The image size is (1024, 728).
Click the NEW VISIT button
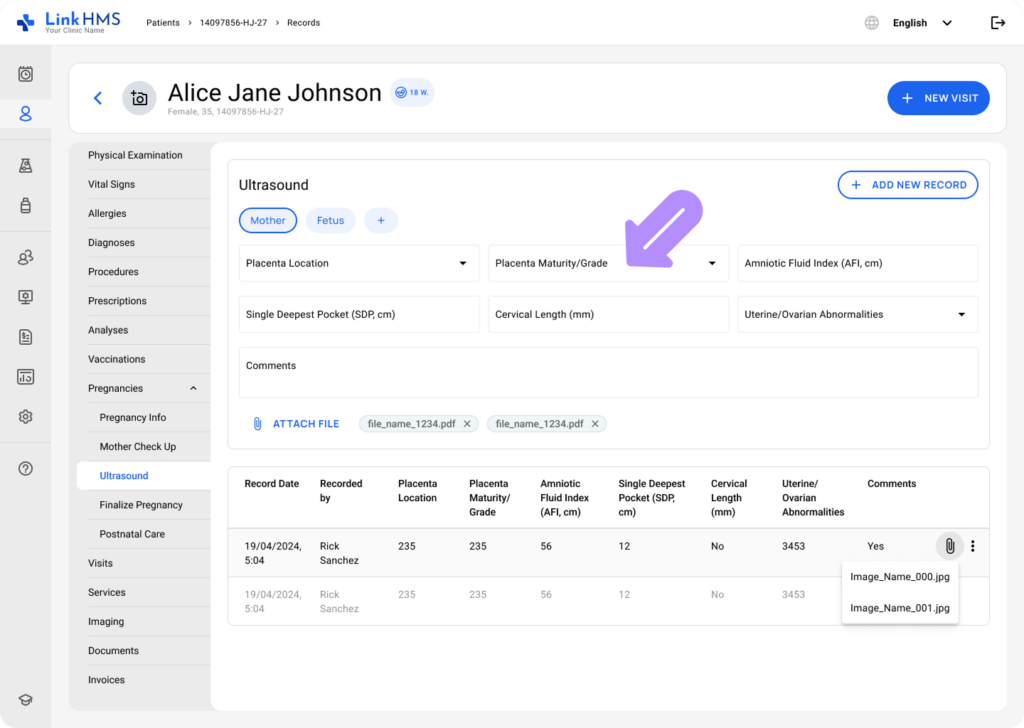pyautogui.click(x=938, y=98)
